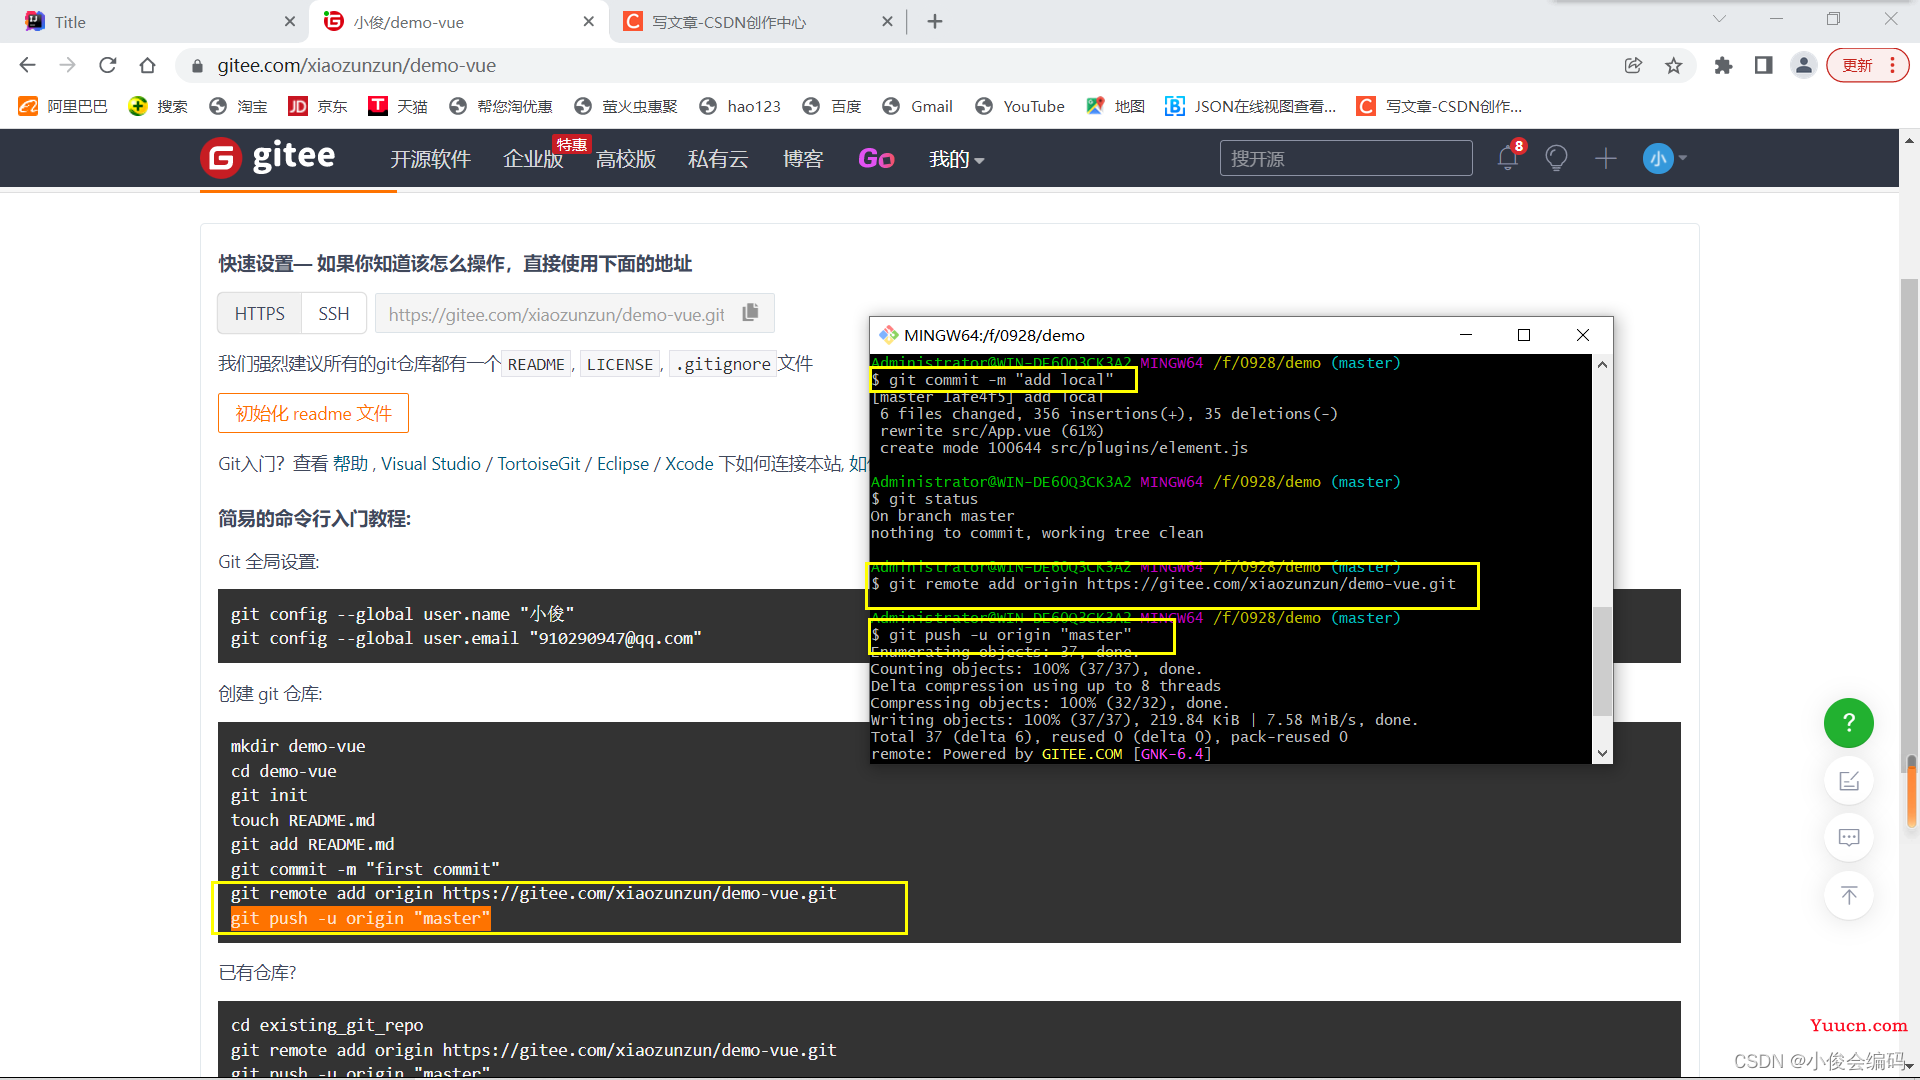This screenshot has height=1080, width=1920.
Task: Click the lightbulb icon in Gitee header
Action: 1556,158
